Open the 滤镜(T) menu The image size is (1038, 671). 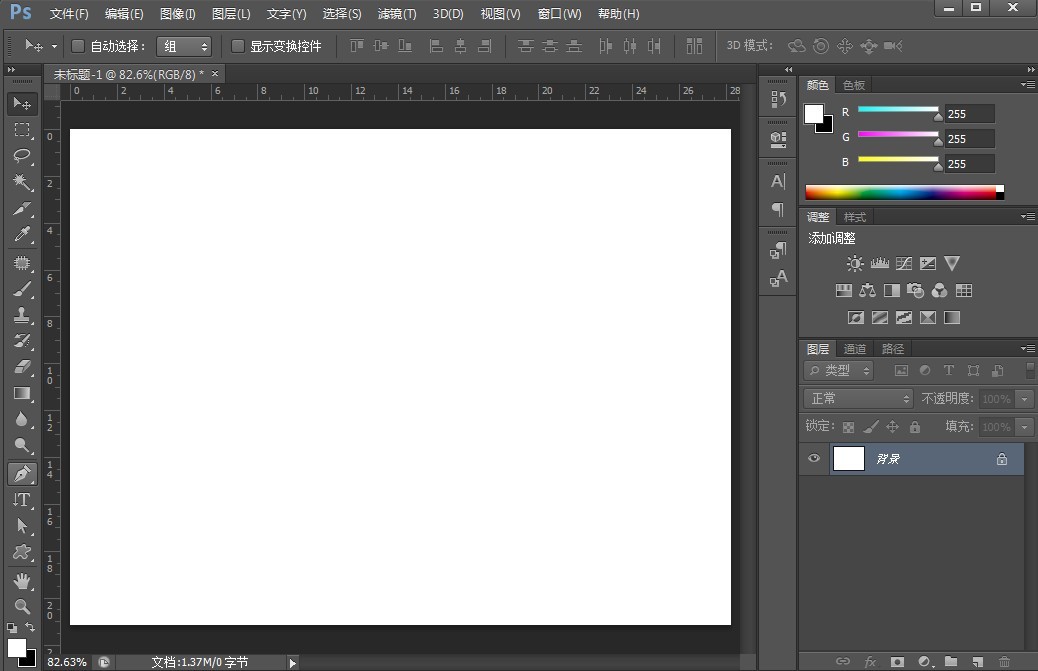pyautogui.click(x=396, y=14)
